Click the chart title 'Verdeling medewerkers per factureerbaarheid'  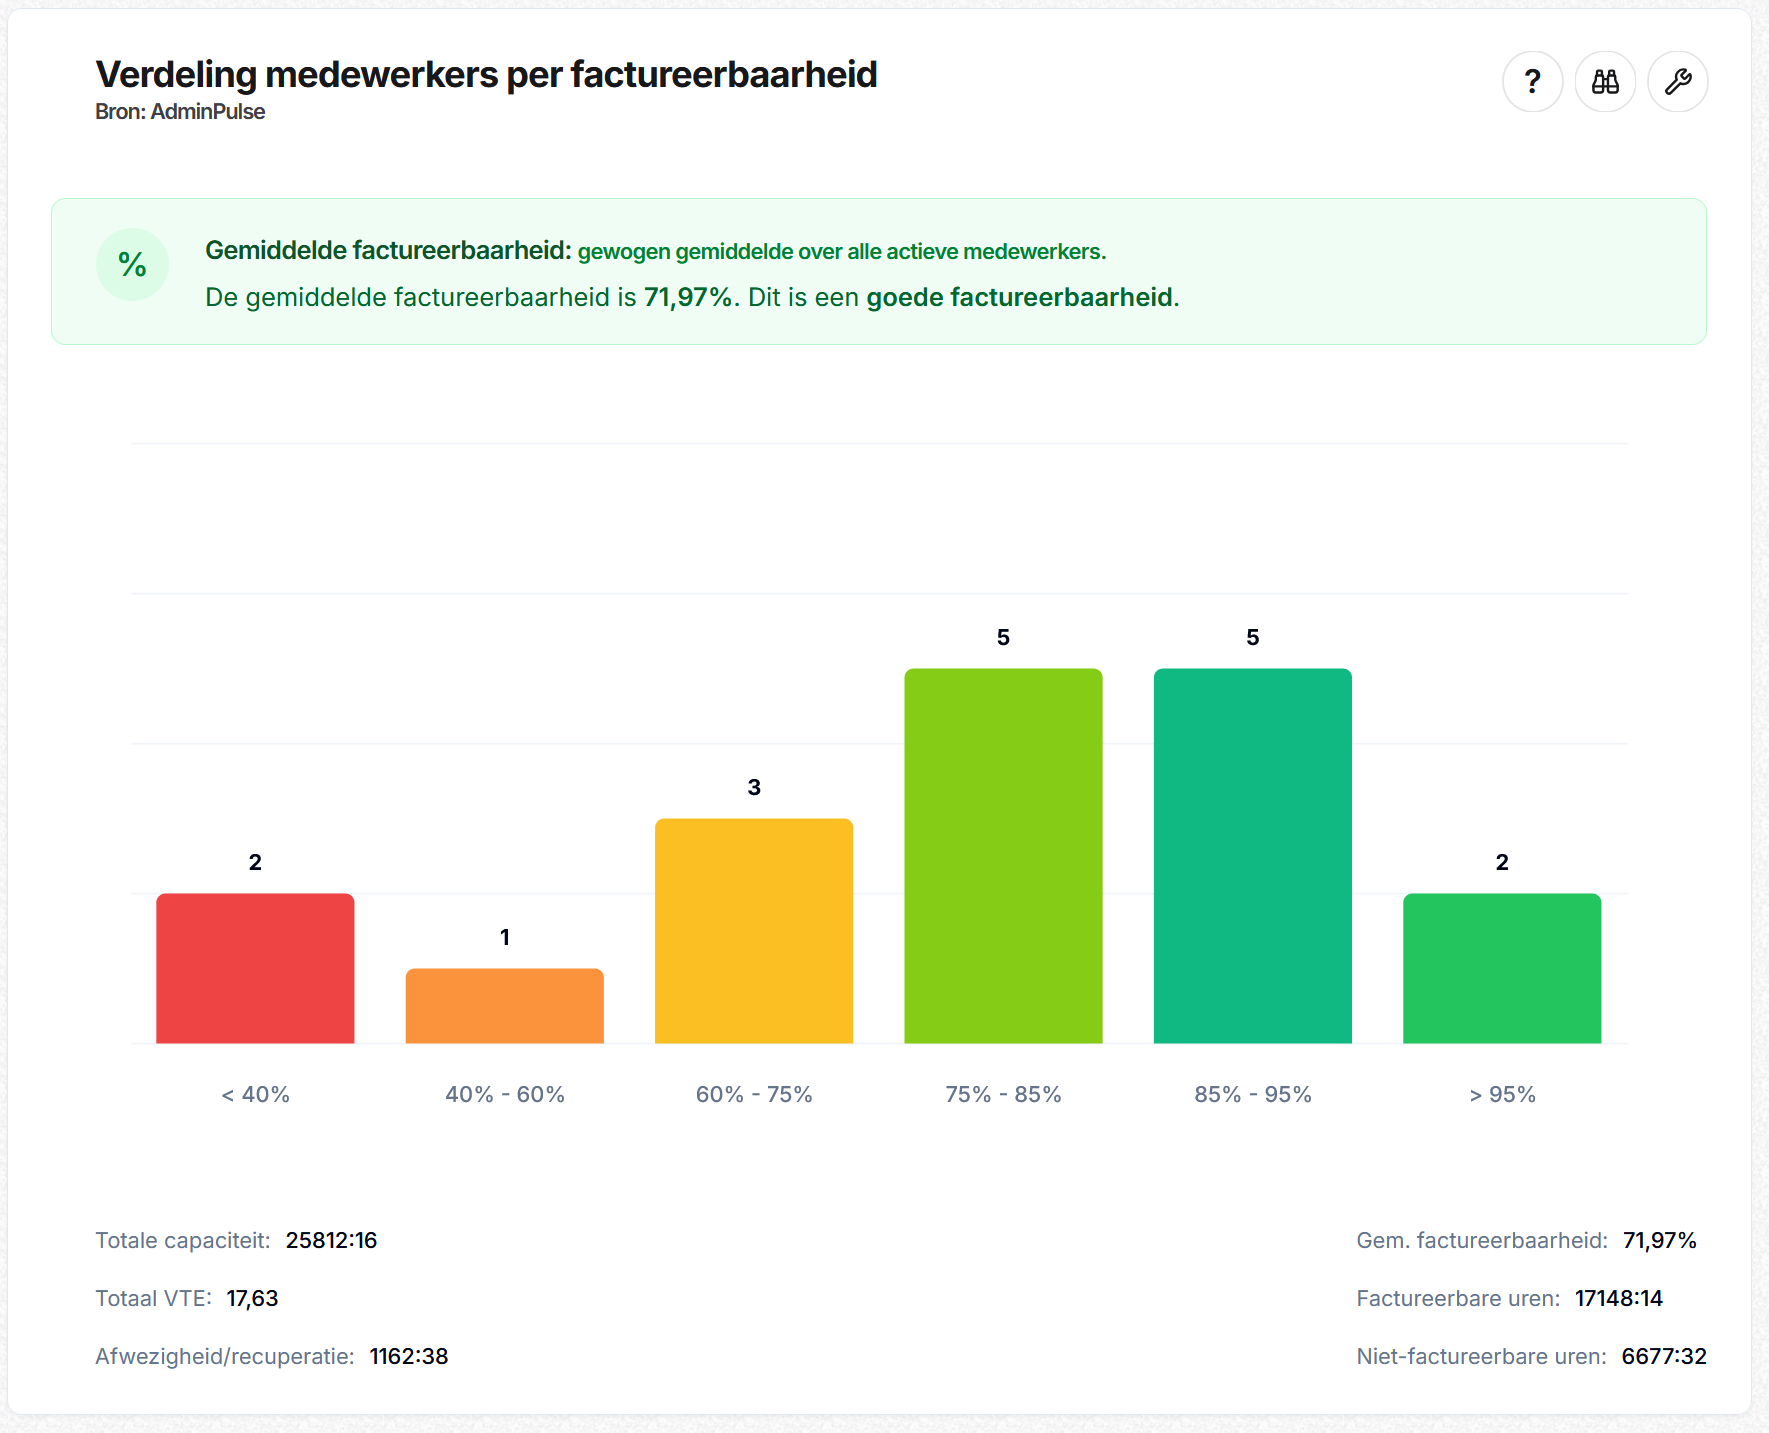(x=486, y=75)
